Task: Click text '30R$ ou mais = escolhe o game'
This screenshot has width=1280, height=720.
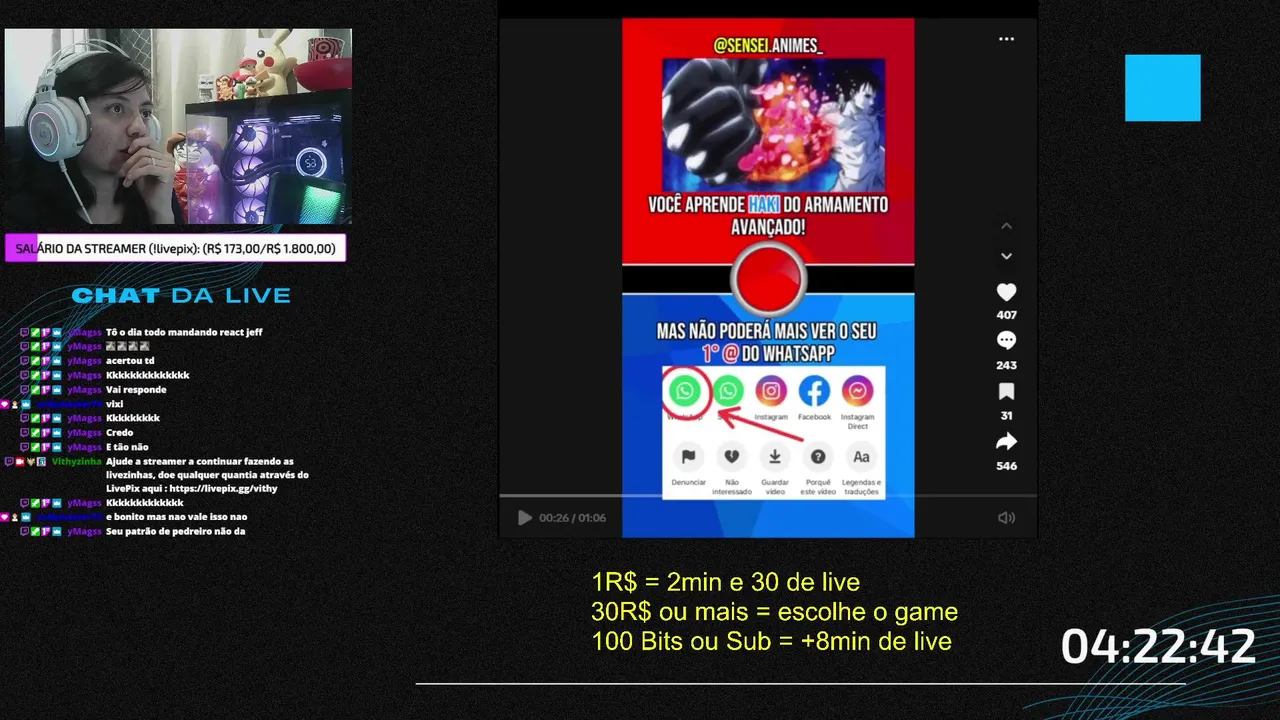Action: 775,612
